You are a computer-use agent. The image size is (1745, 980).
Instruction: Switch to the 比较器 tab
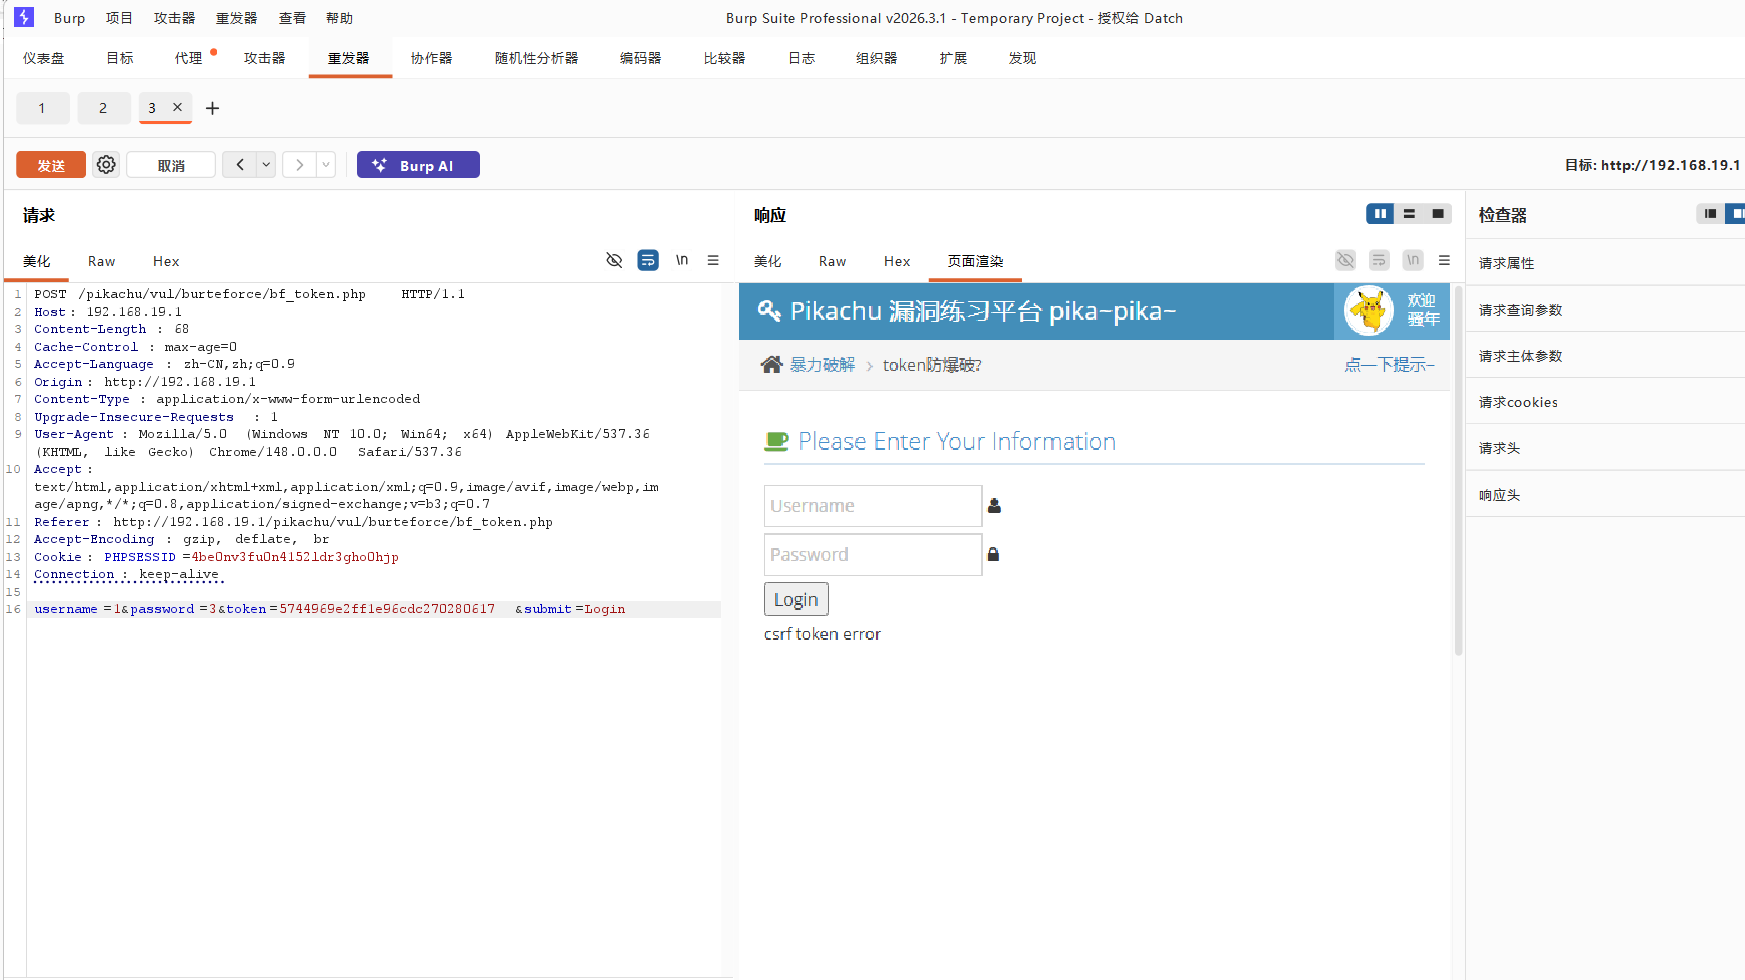pyautogui.click(x=724, y=58)
